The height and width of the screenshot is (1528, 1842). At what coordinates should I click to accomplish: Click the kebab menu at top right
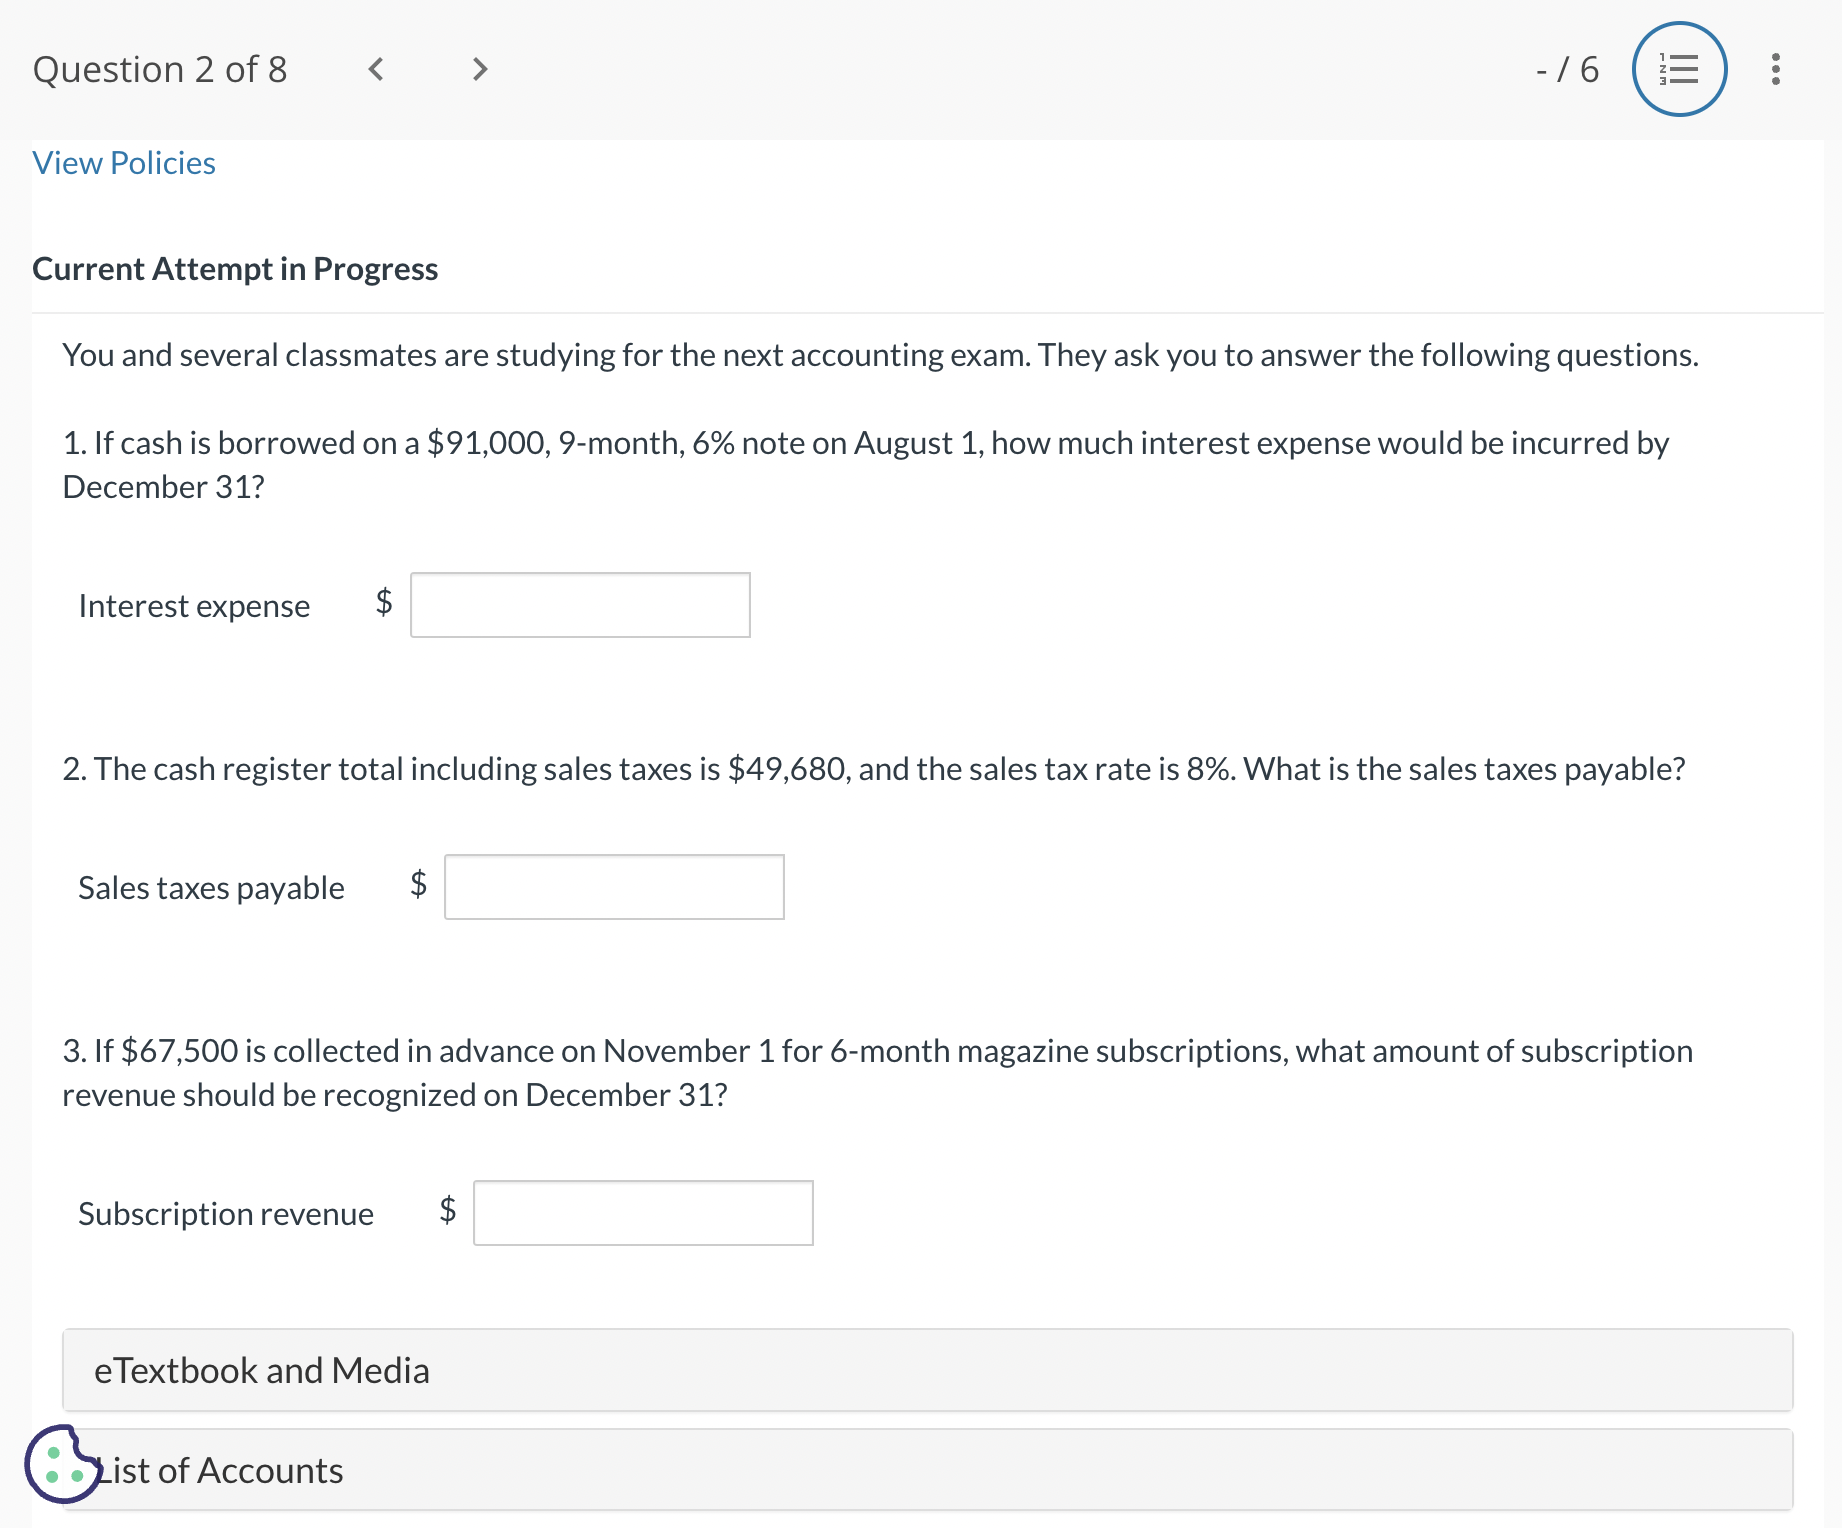[x=1775, y=69]
